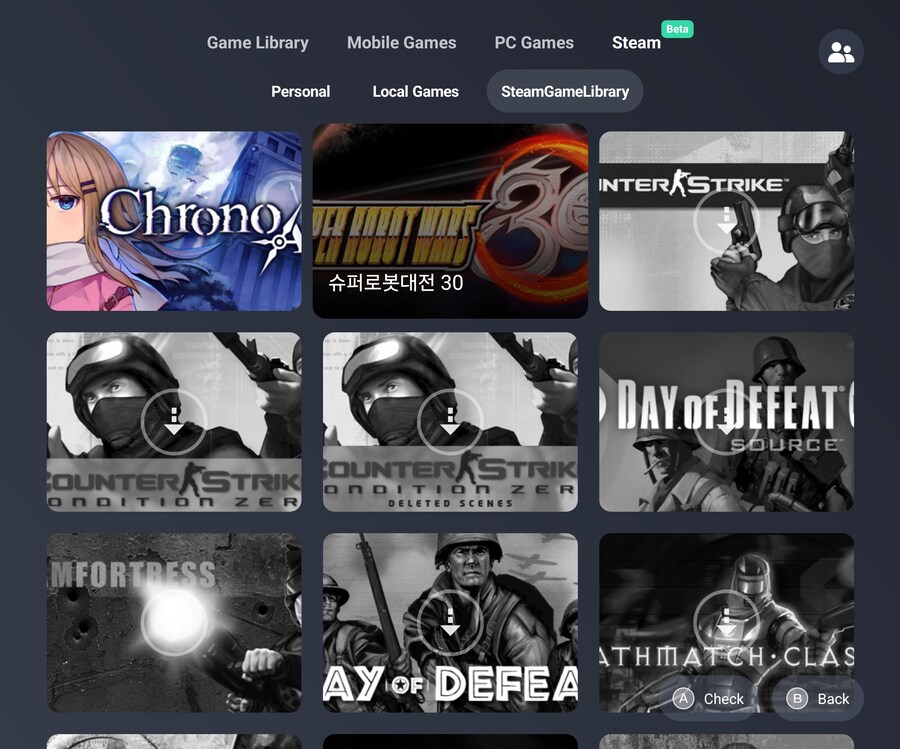This screenshot has height=749, width=900.
Task: Switch to the PC Games tab
Action: (534, 42)
